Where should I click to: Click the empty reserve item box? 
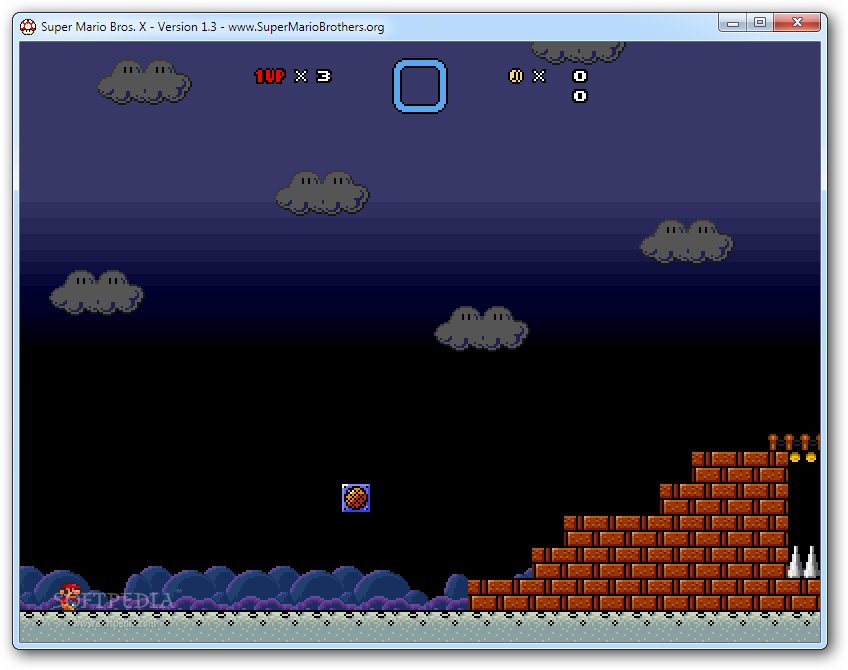(420, 85)
